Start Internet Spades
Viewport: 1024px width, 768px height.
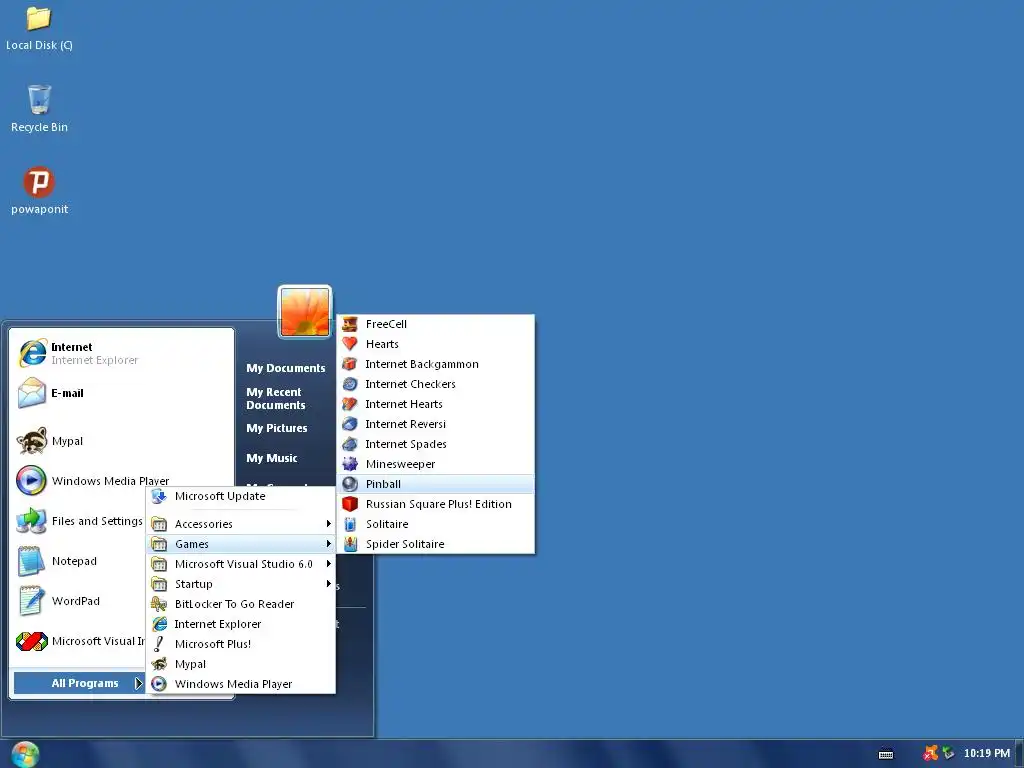[x=436, y=444]
